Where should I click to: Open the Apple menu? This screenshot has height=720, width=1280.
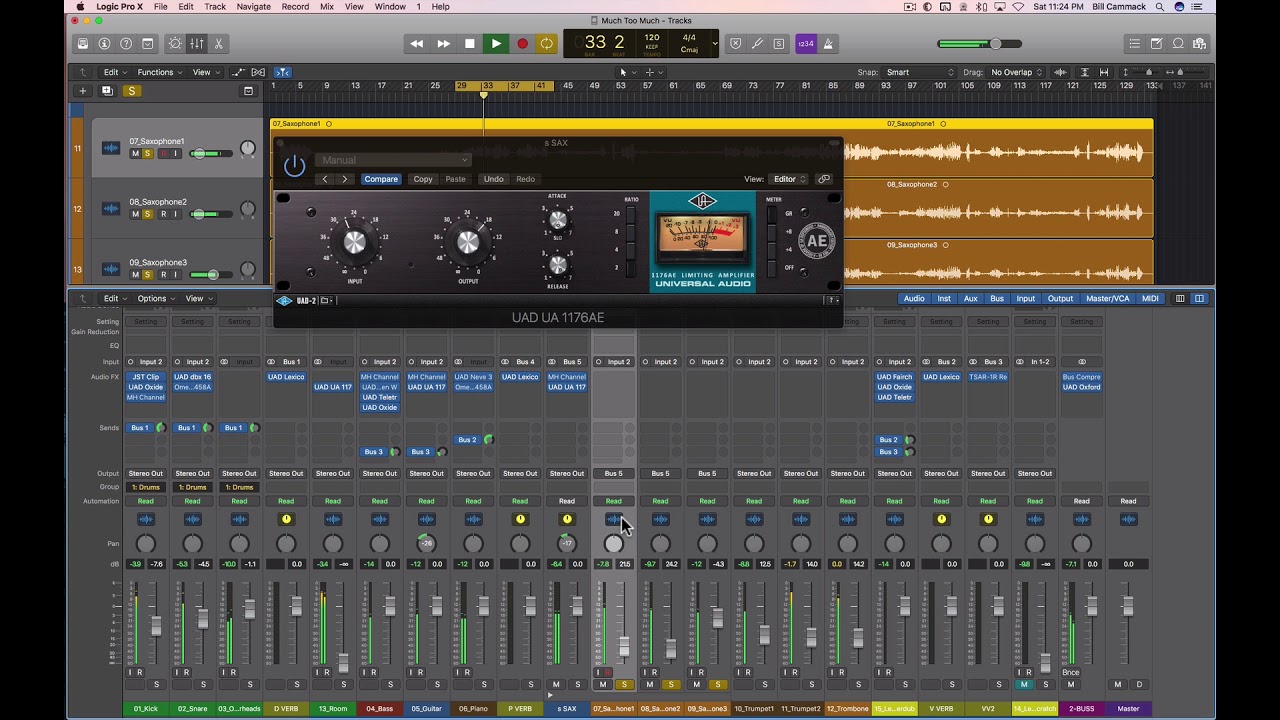(x=80, y=7)
